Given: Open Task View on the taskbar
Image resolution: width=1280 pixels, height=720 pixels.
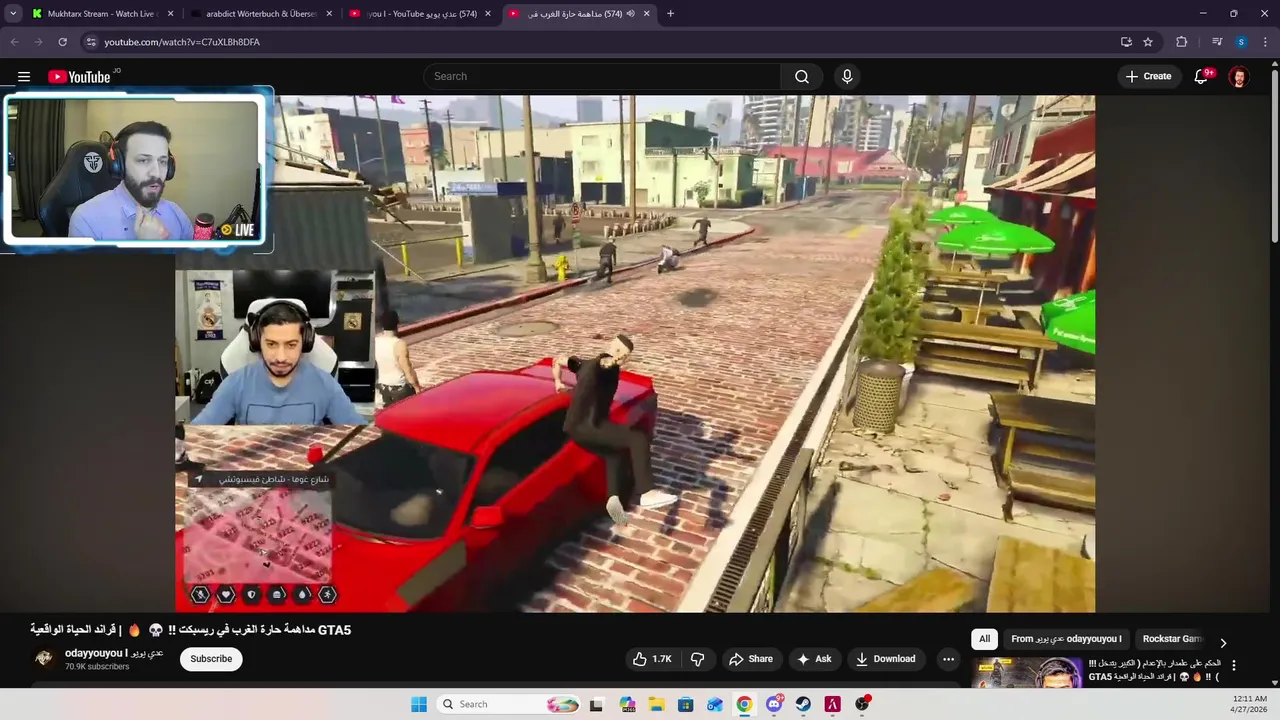Looking at the screenshot, I should click(597, 704).
